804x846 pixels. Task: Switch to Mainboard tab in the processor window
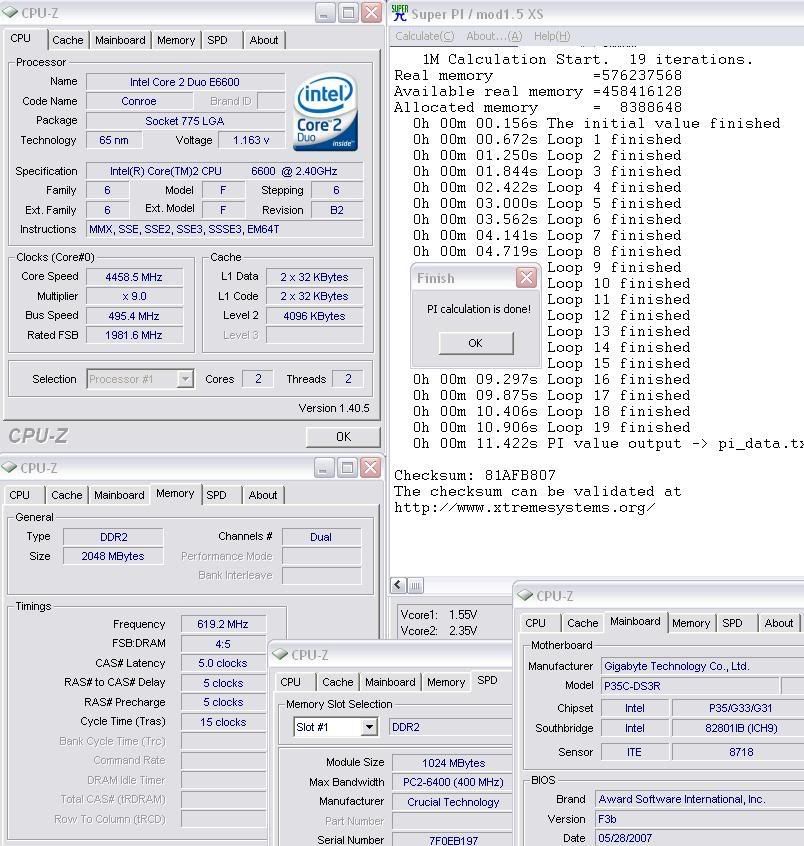(120, 40)
